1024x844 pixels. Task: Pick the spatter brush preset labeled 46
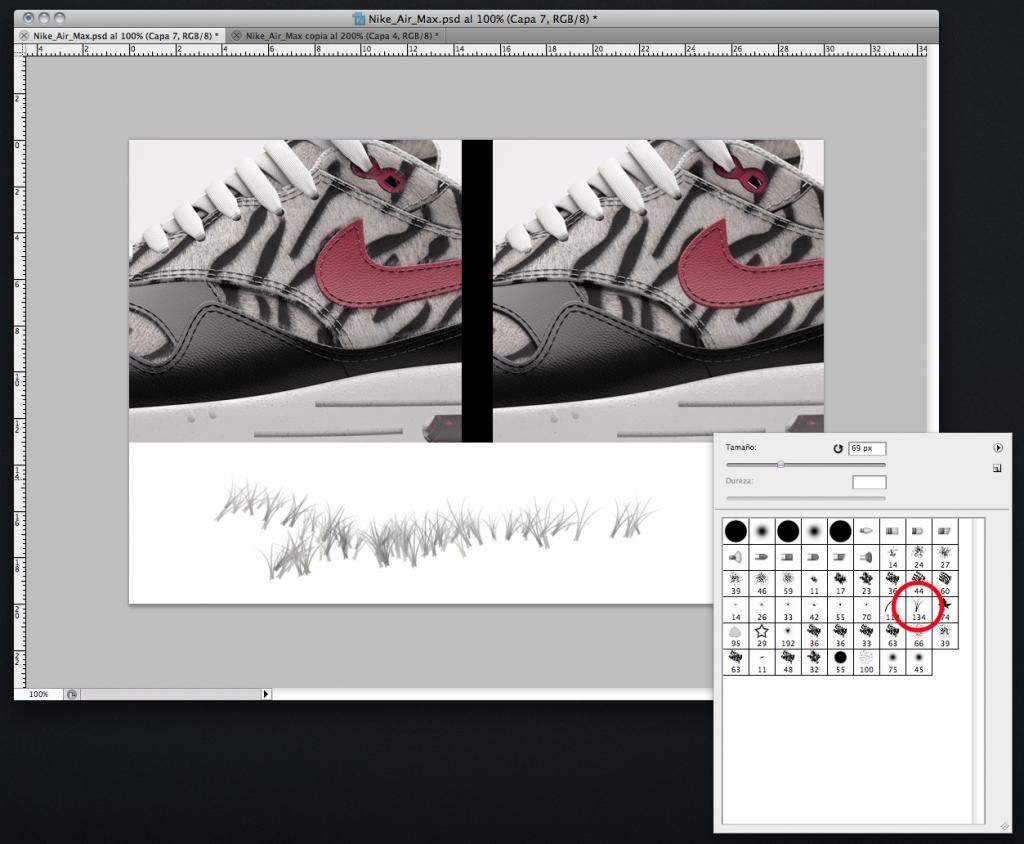click(761, 583)
